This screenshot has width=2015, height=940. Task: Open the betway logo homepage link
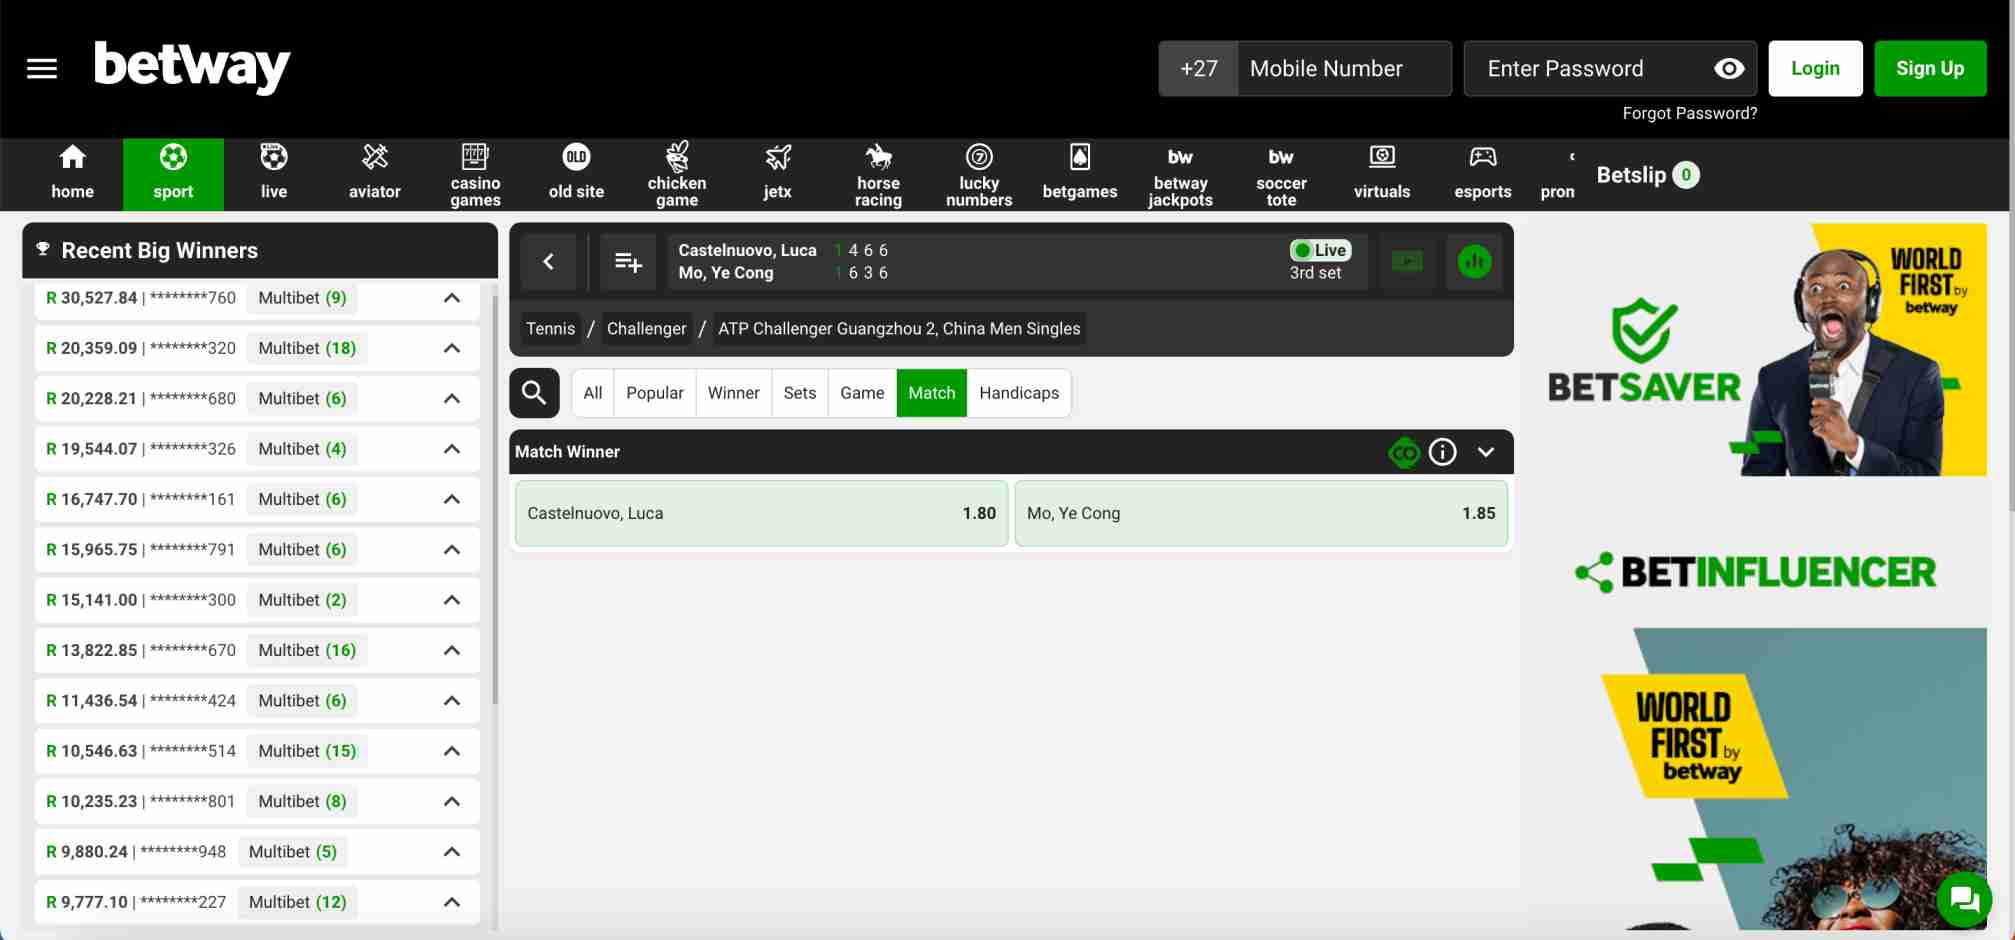(x=192, y=66)
